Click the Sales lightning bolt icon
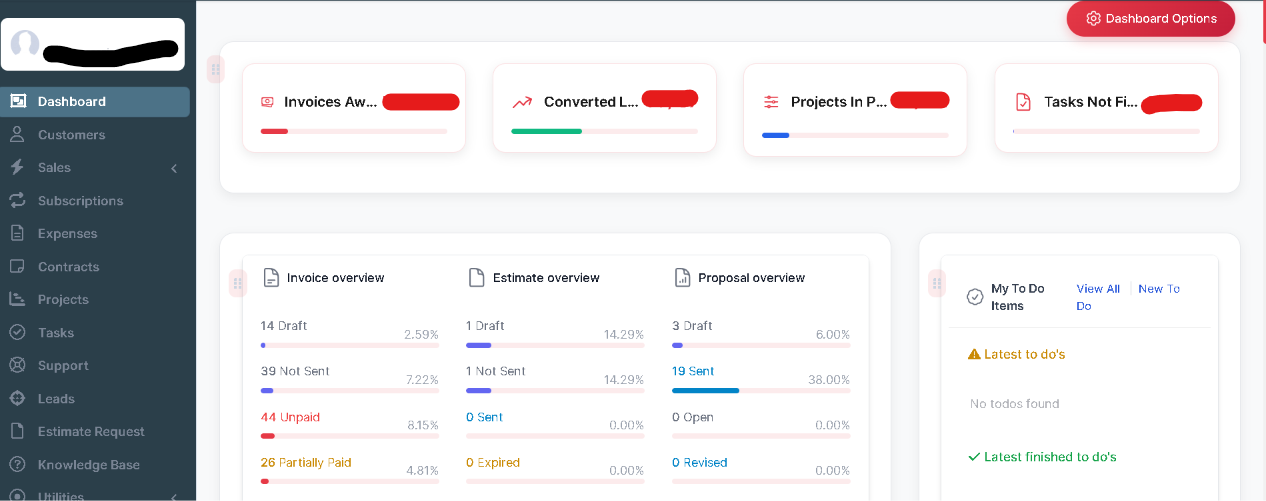The width and height of the screenshot is (1266, 501). [17, 167]
